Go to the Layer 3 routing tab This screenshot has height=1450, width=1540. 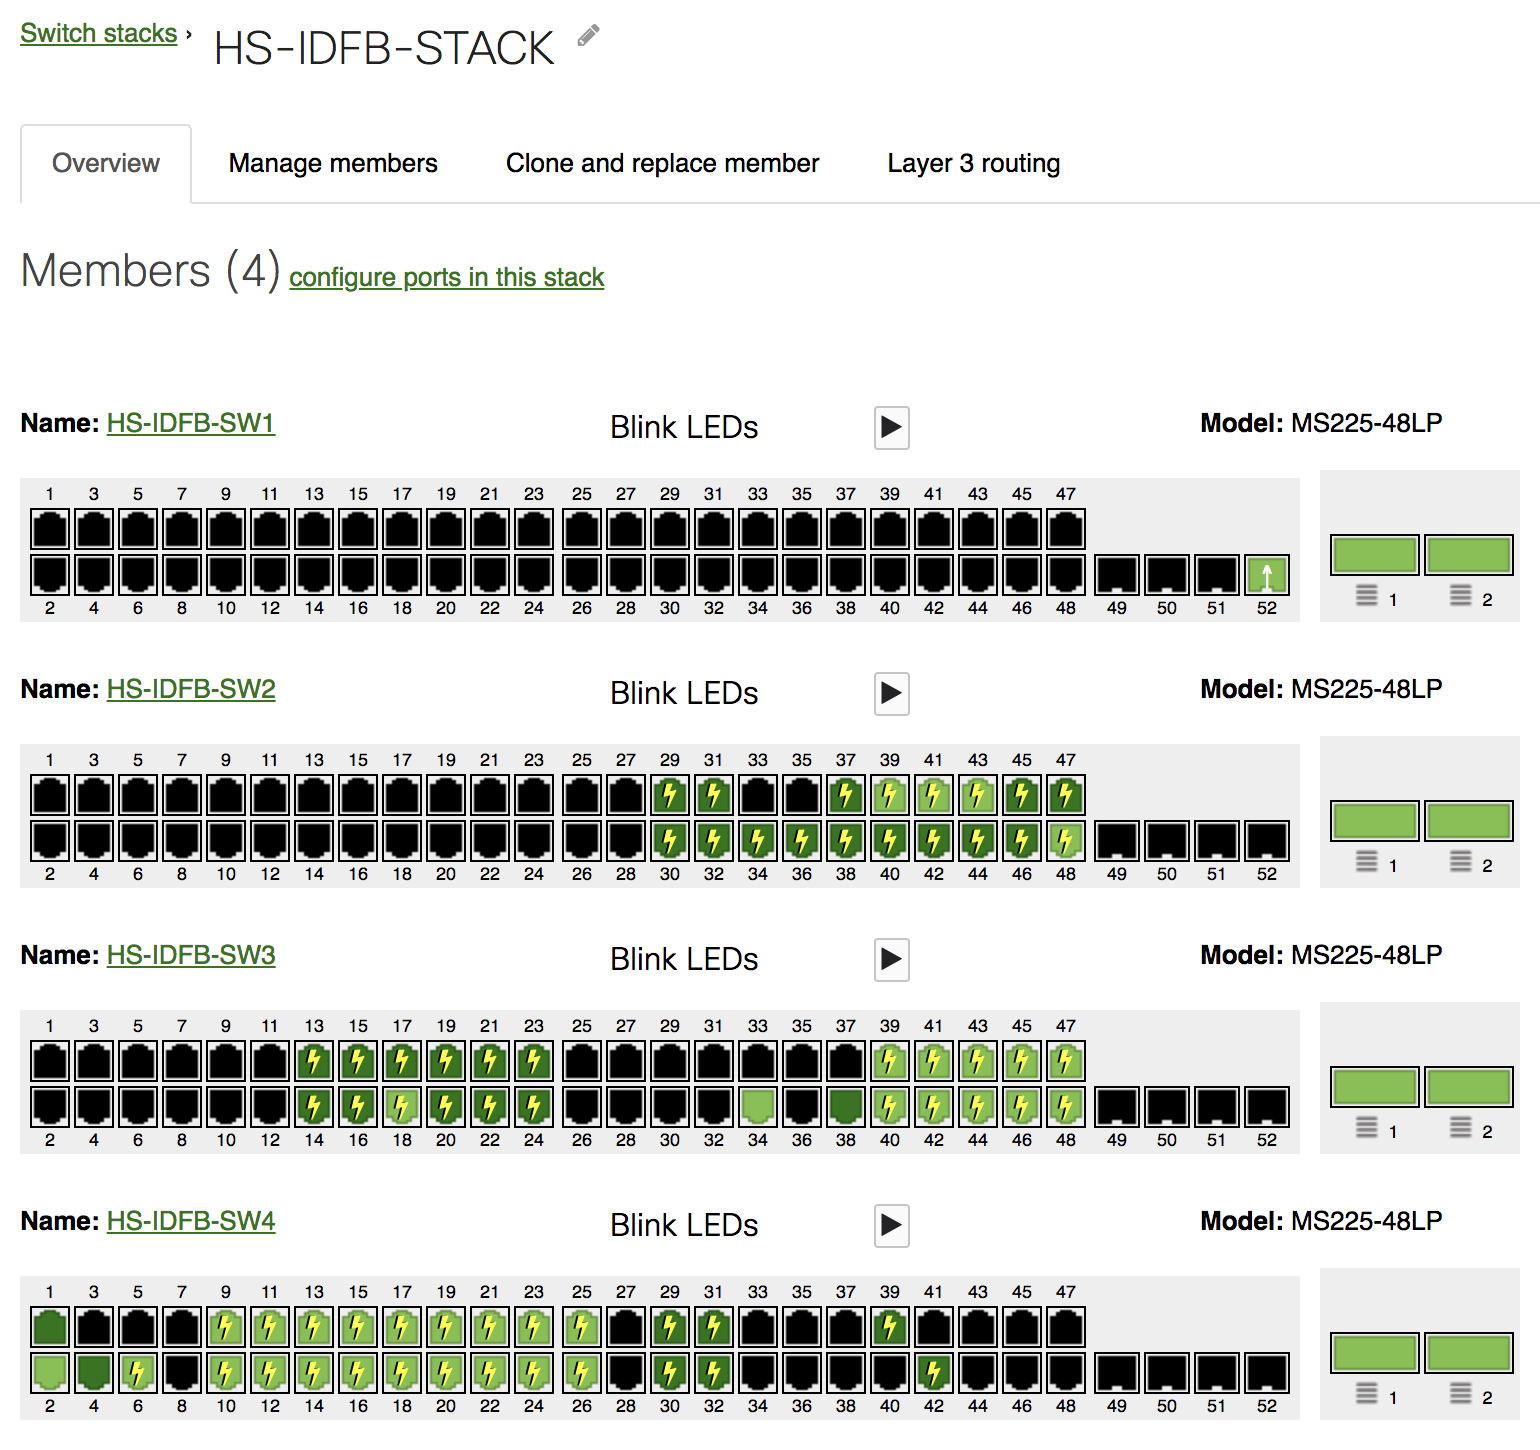pyautogui.click(x=973, y=163)
